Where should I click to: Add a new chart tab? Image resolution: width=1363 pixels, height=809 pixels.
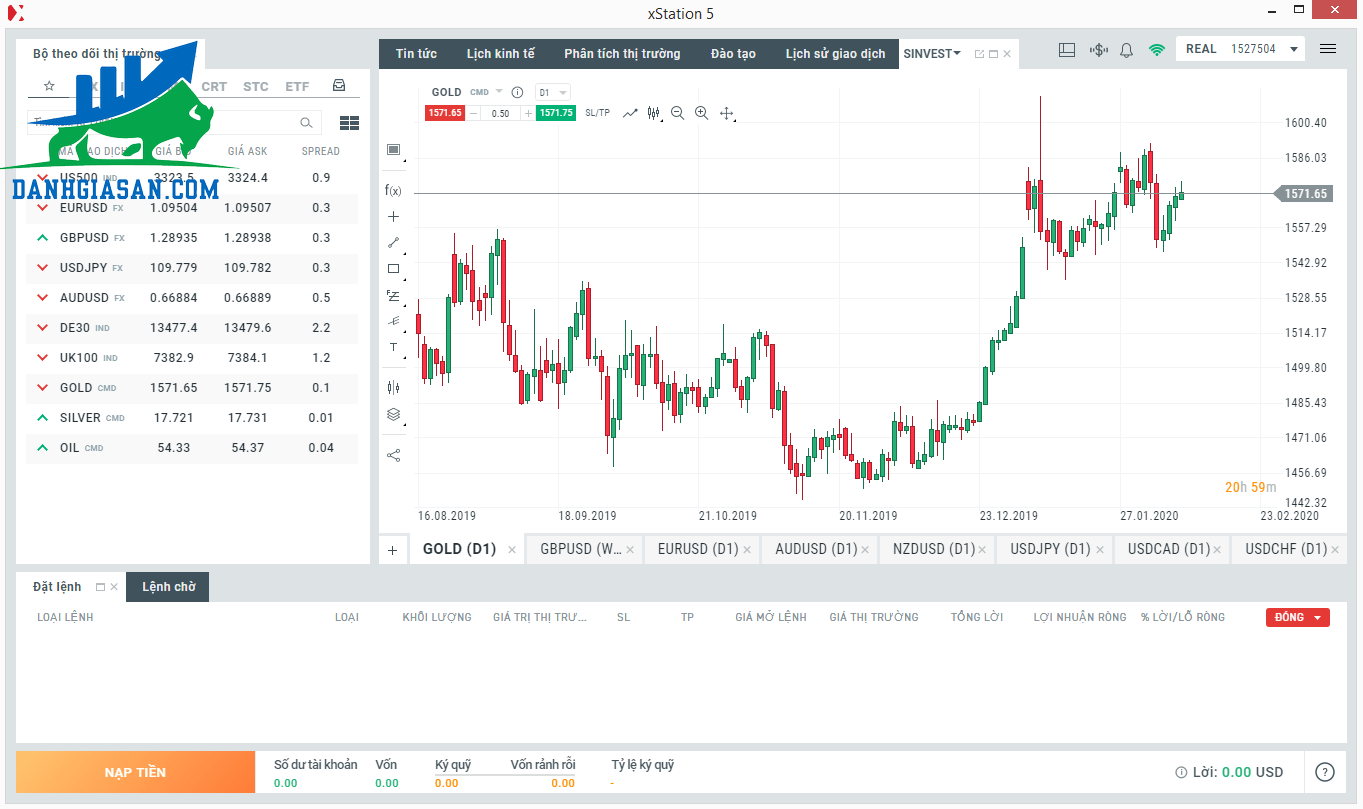tap(393, 550)
